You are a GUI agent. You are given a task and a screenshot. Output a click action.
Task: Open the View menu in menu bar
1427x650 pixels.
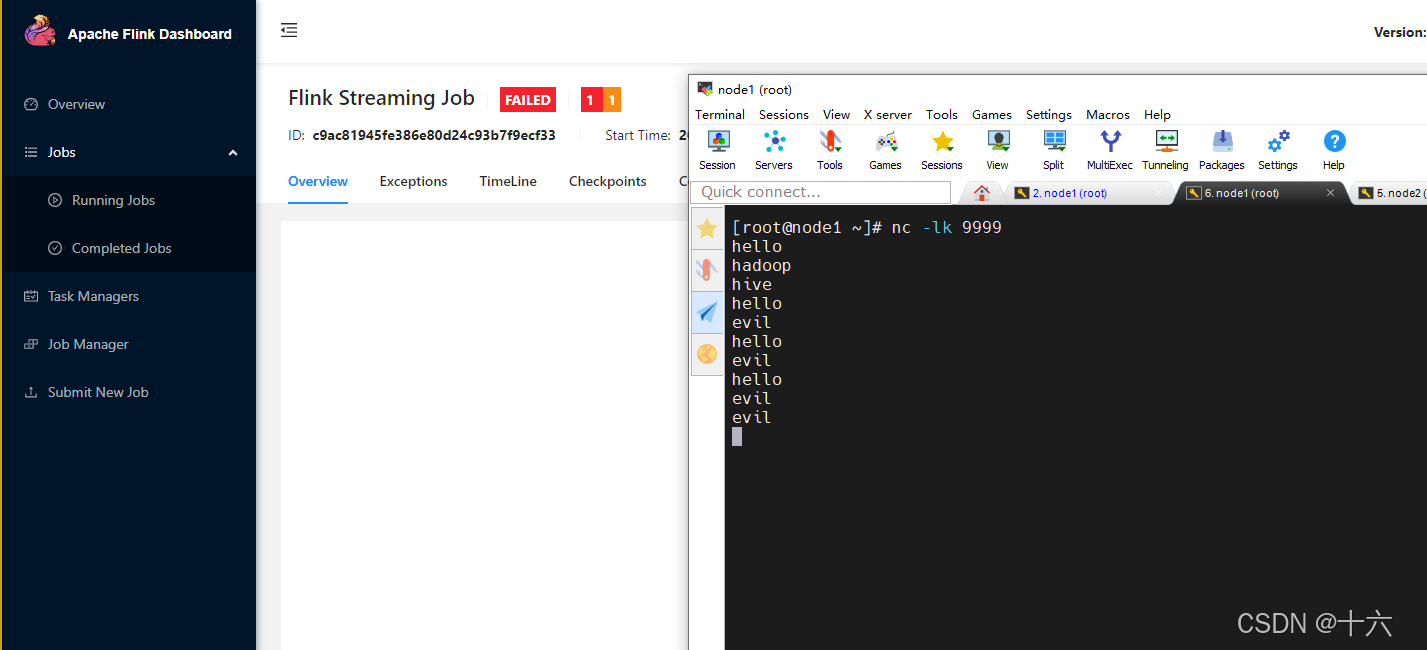pos(836,114)
